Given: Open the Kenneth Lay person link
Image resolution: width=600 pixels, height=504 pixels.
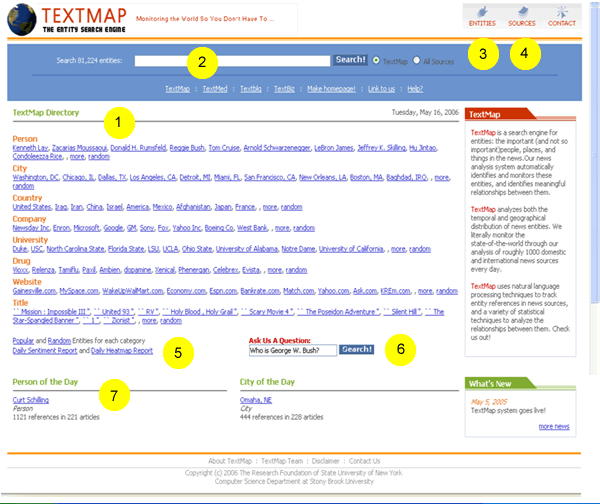Looking at the screenshot, I should pos(30,148).
